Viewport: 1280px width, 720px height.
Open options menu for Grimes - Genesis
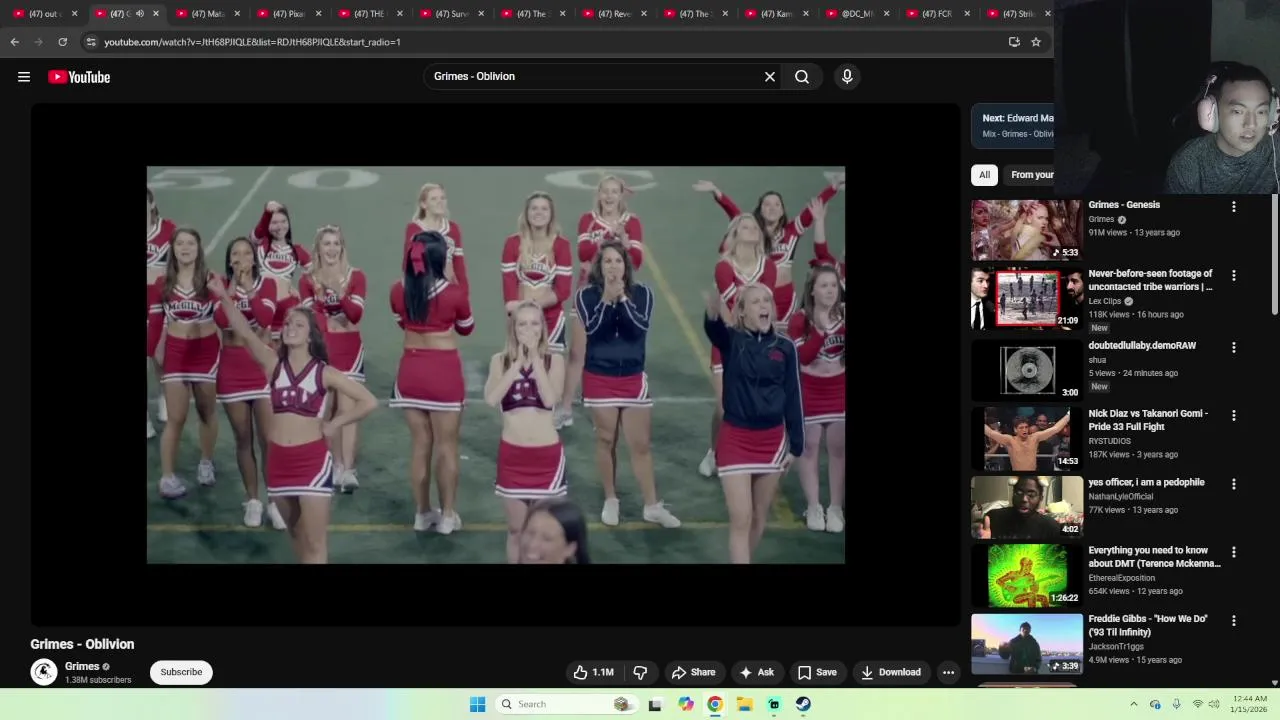1233,206
